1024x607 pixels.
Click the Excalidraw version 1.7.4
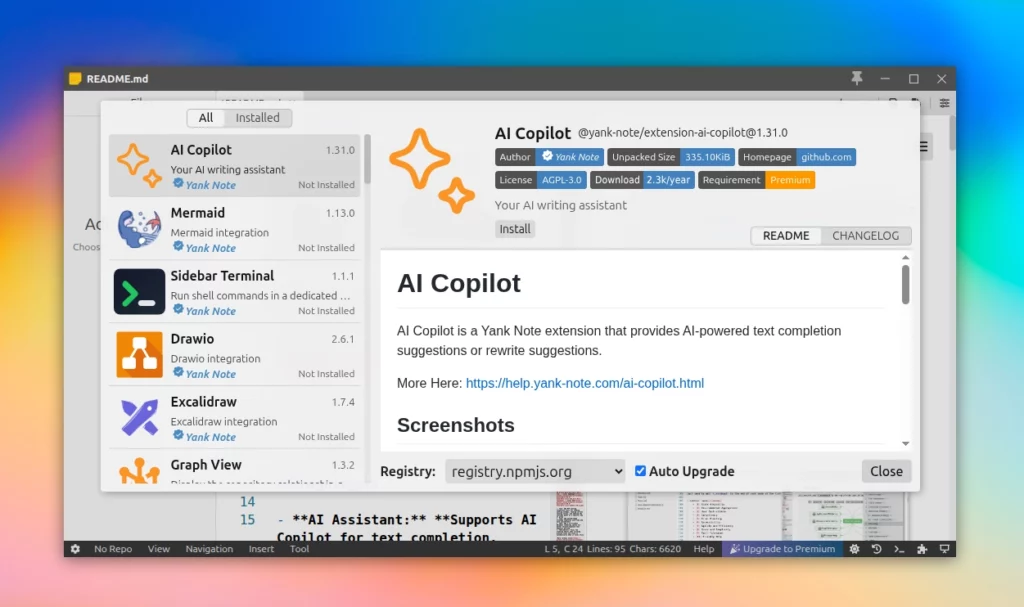(343, 402)
